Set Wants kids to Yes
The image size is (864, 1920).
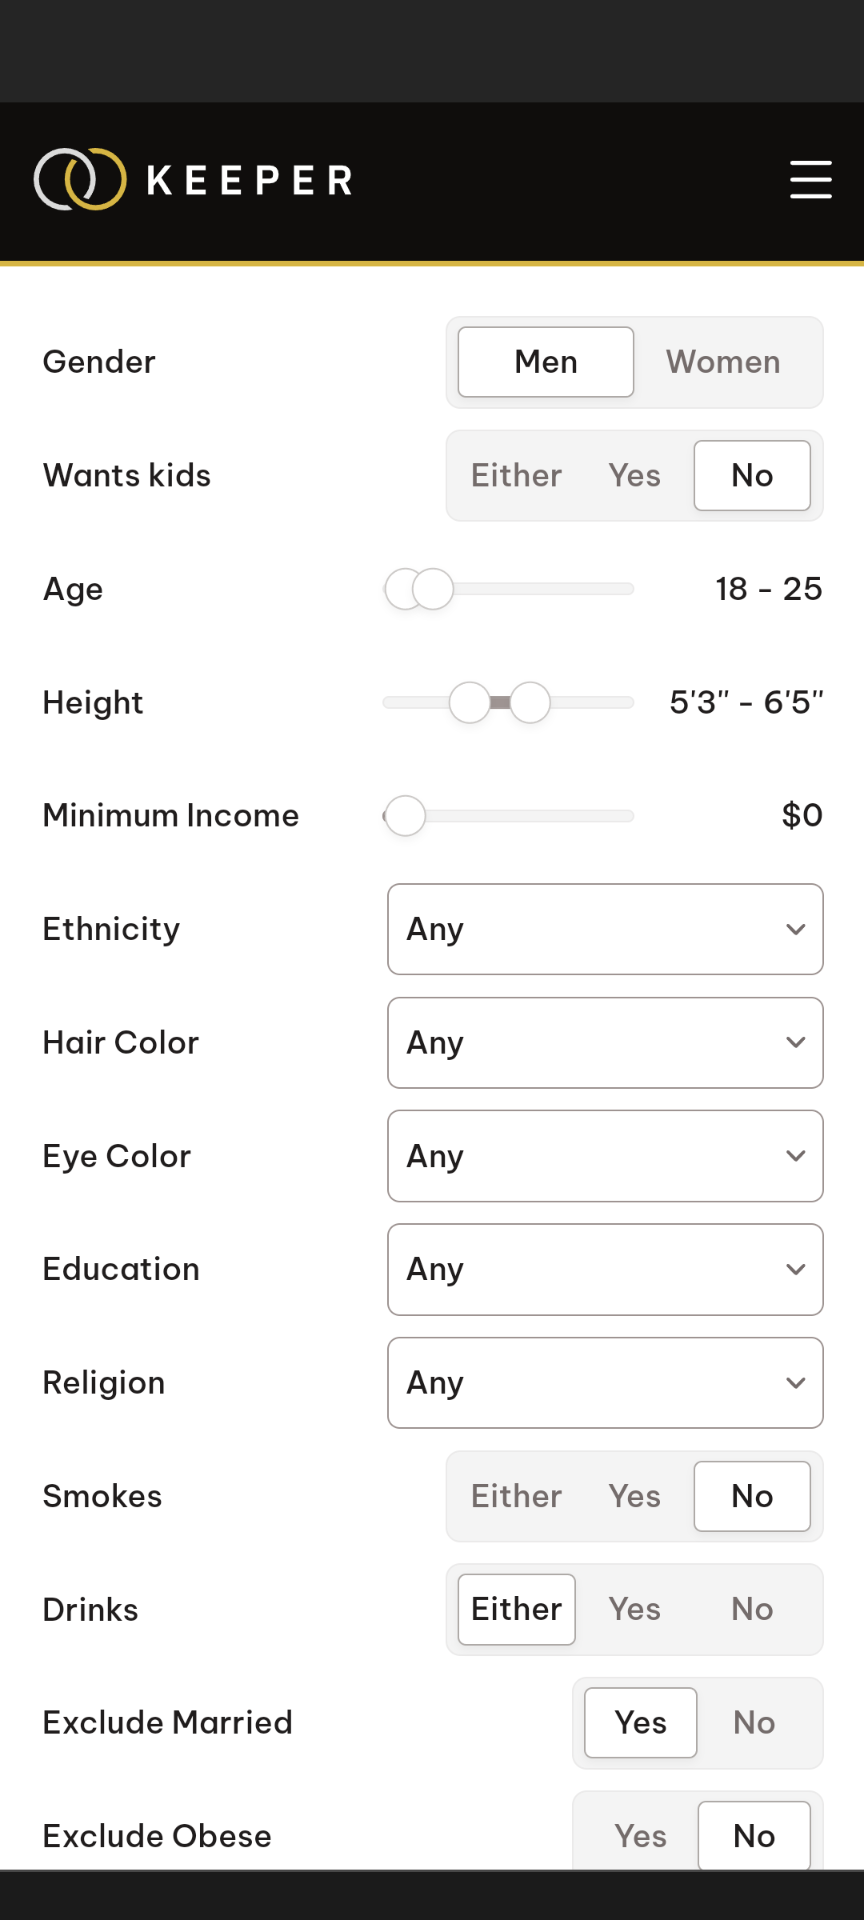pyautogui.click(x=634, y=476)
